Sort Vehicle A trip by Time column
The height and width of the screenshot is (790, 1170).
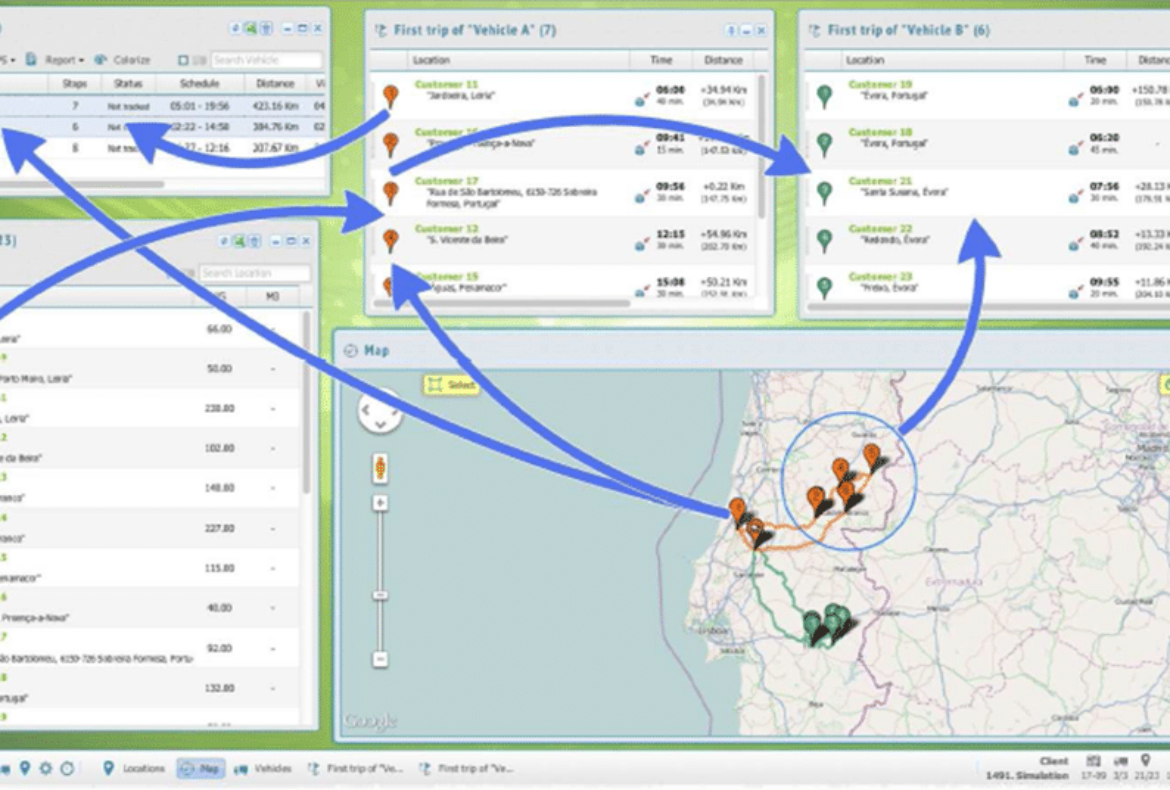(x=659, y=61)
